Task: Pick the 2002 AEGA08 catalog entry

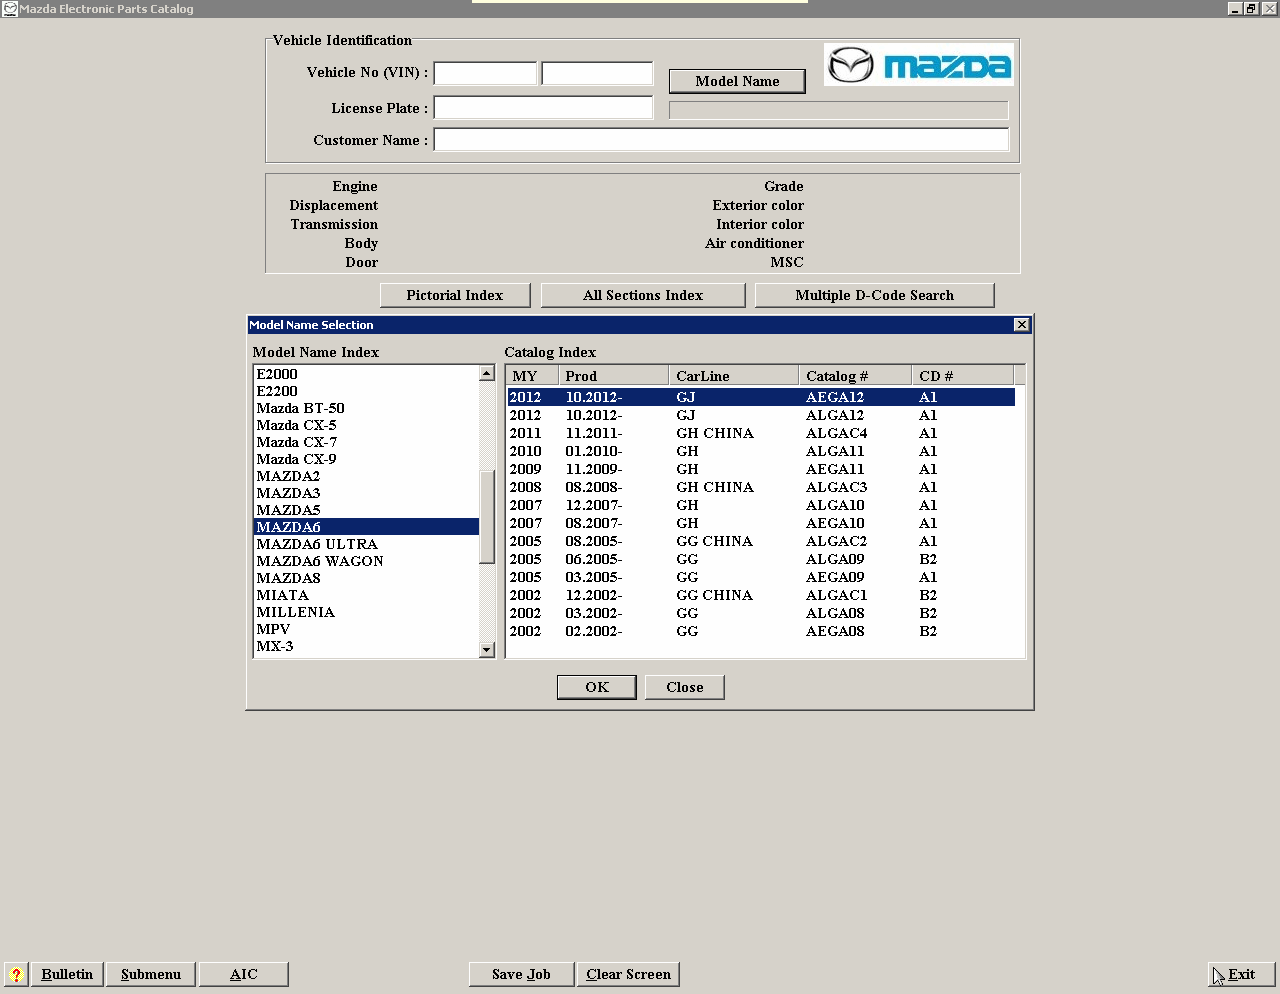Action: pyautogui.click(x=760, y=631)
